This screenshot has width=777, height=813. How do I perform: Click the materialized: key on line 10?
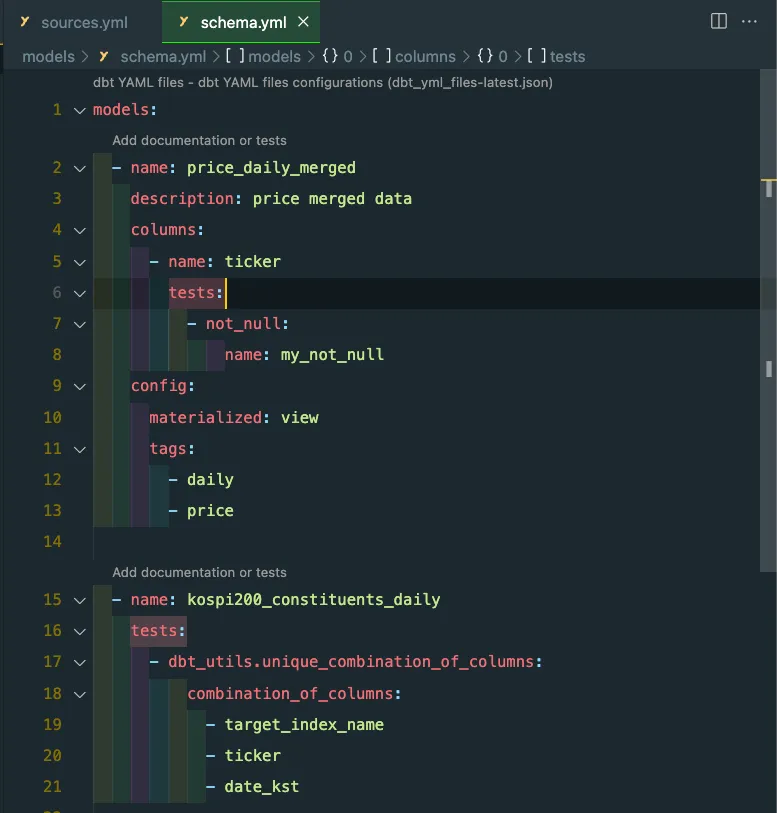[210, 418]
